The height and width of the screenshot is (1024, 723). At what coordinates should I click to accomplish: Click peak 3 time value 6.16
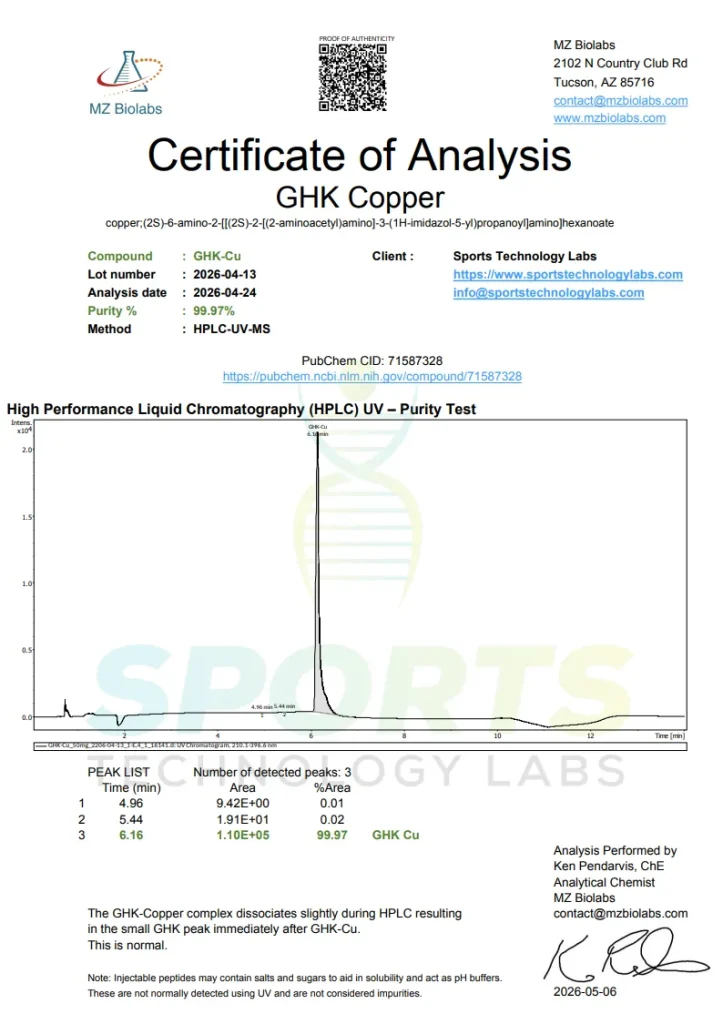131,835
